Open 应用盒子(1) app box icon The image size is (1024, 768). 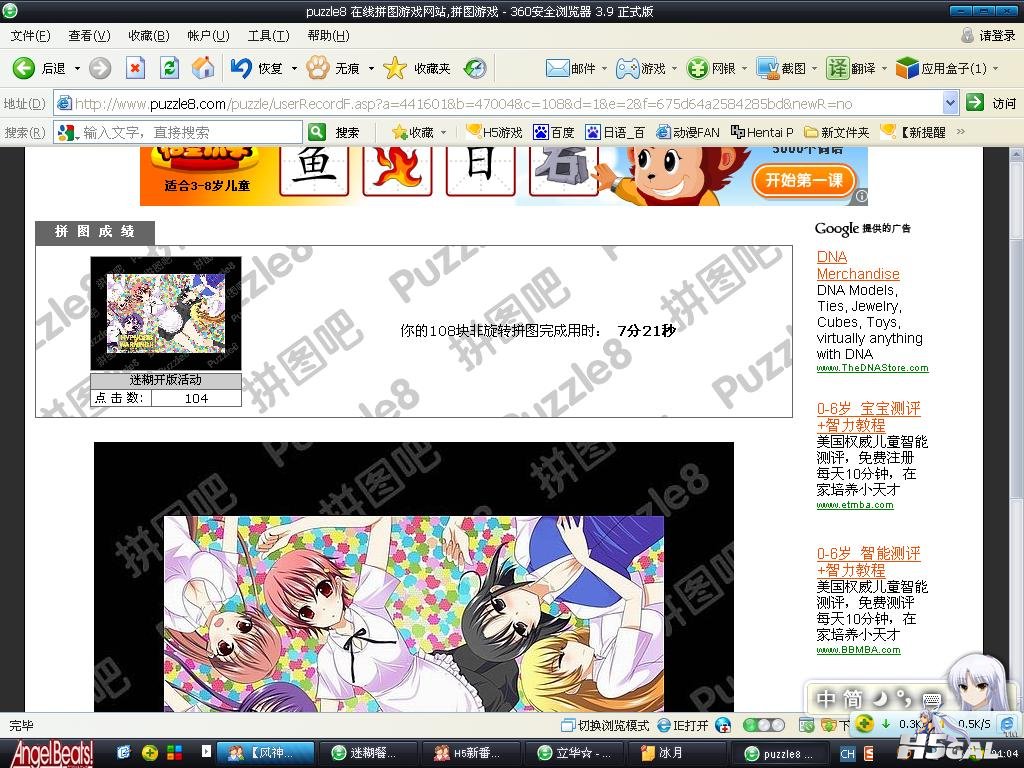click(907, 68)
